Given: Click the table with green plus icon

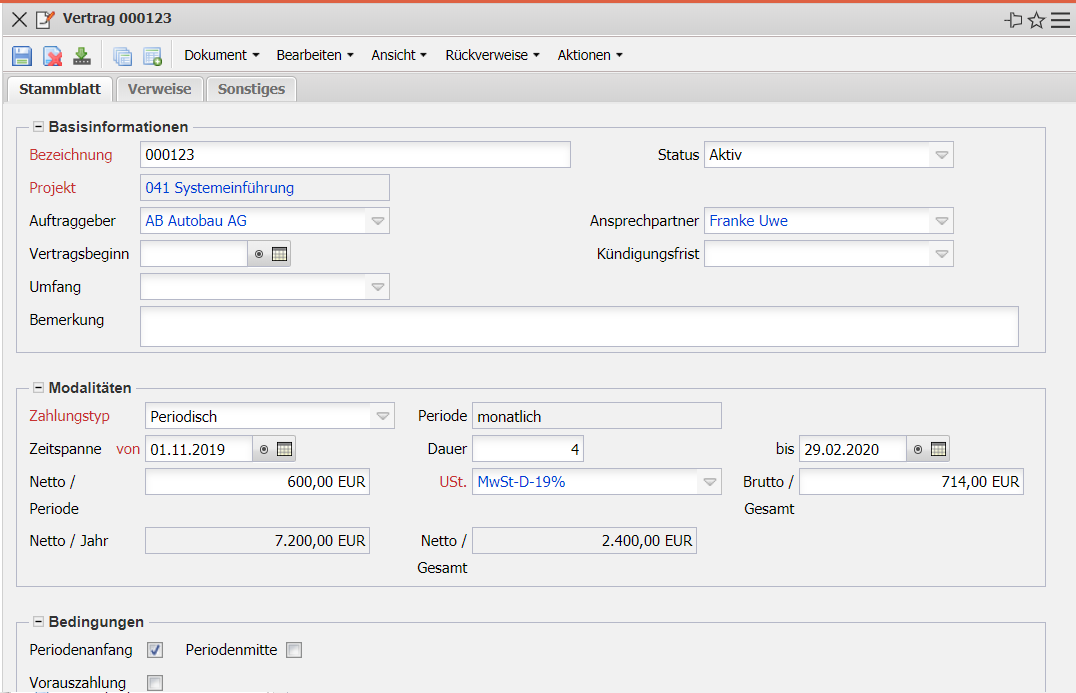Looking at the screenshot, I should pyautogui.click(x=152, y=56).
